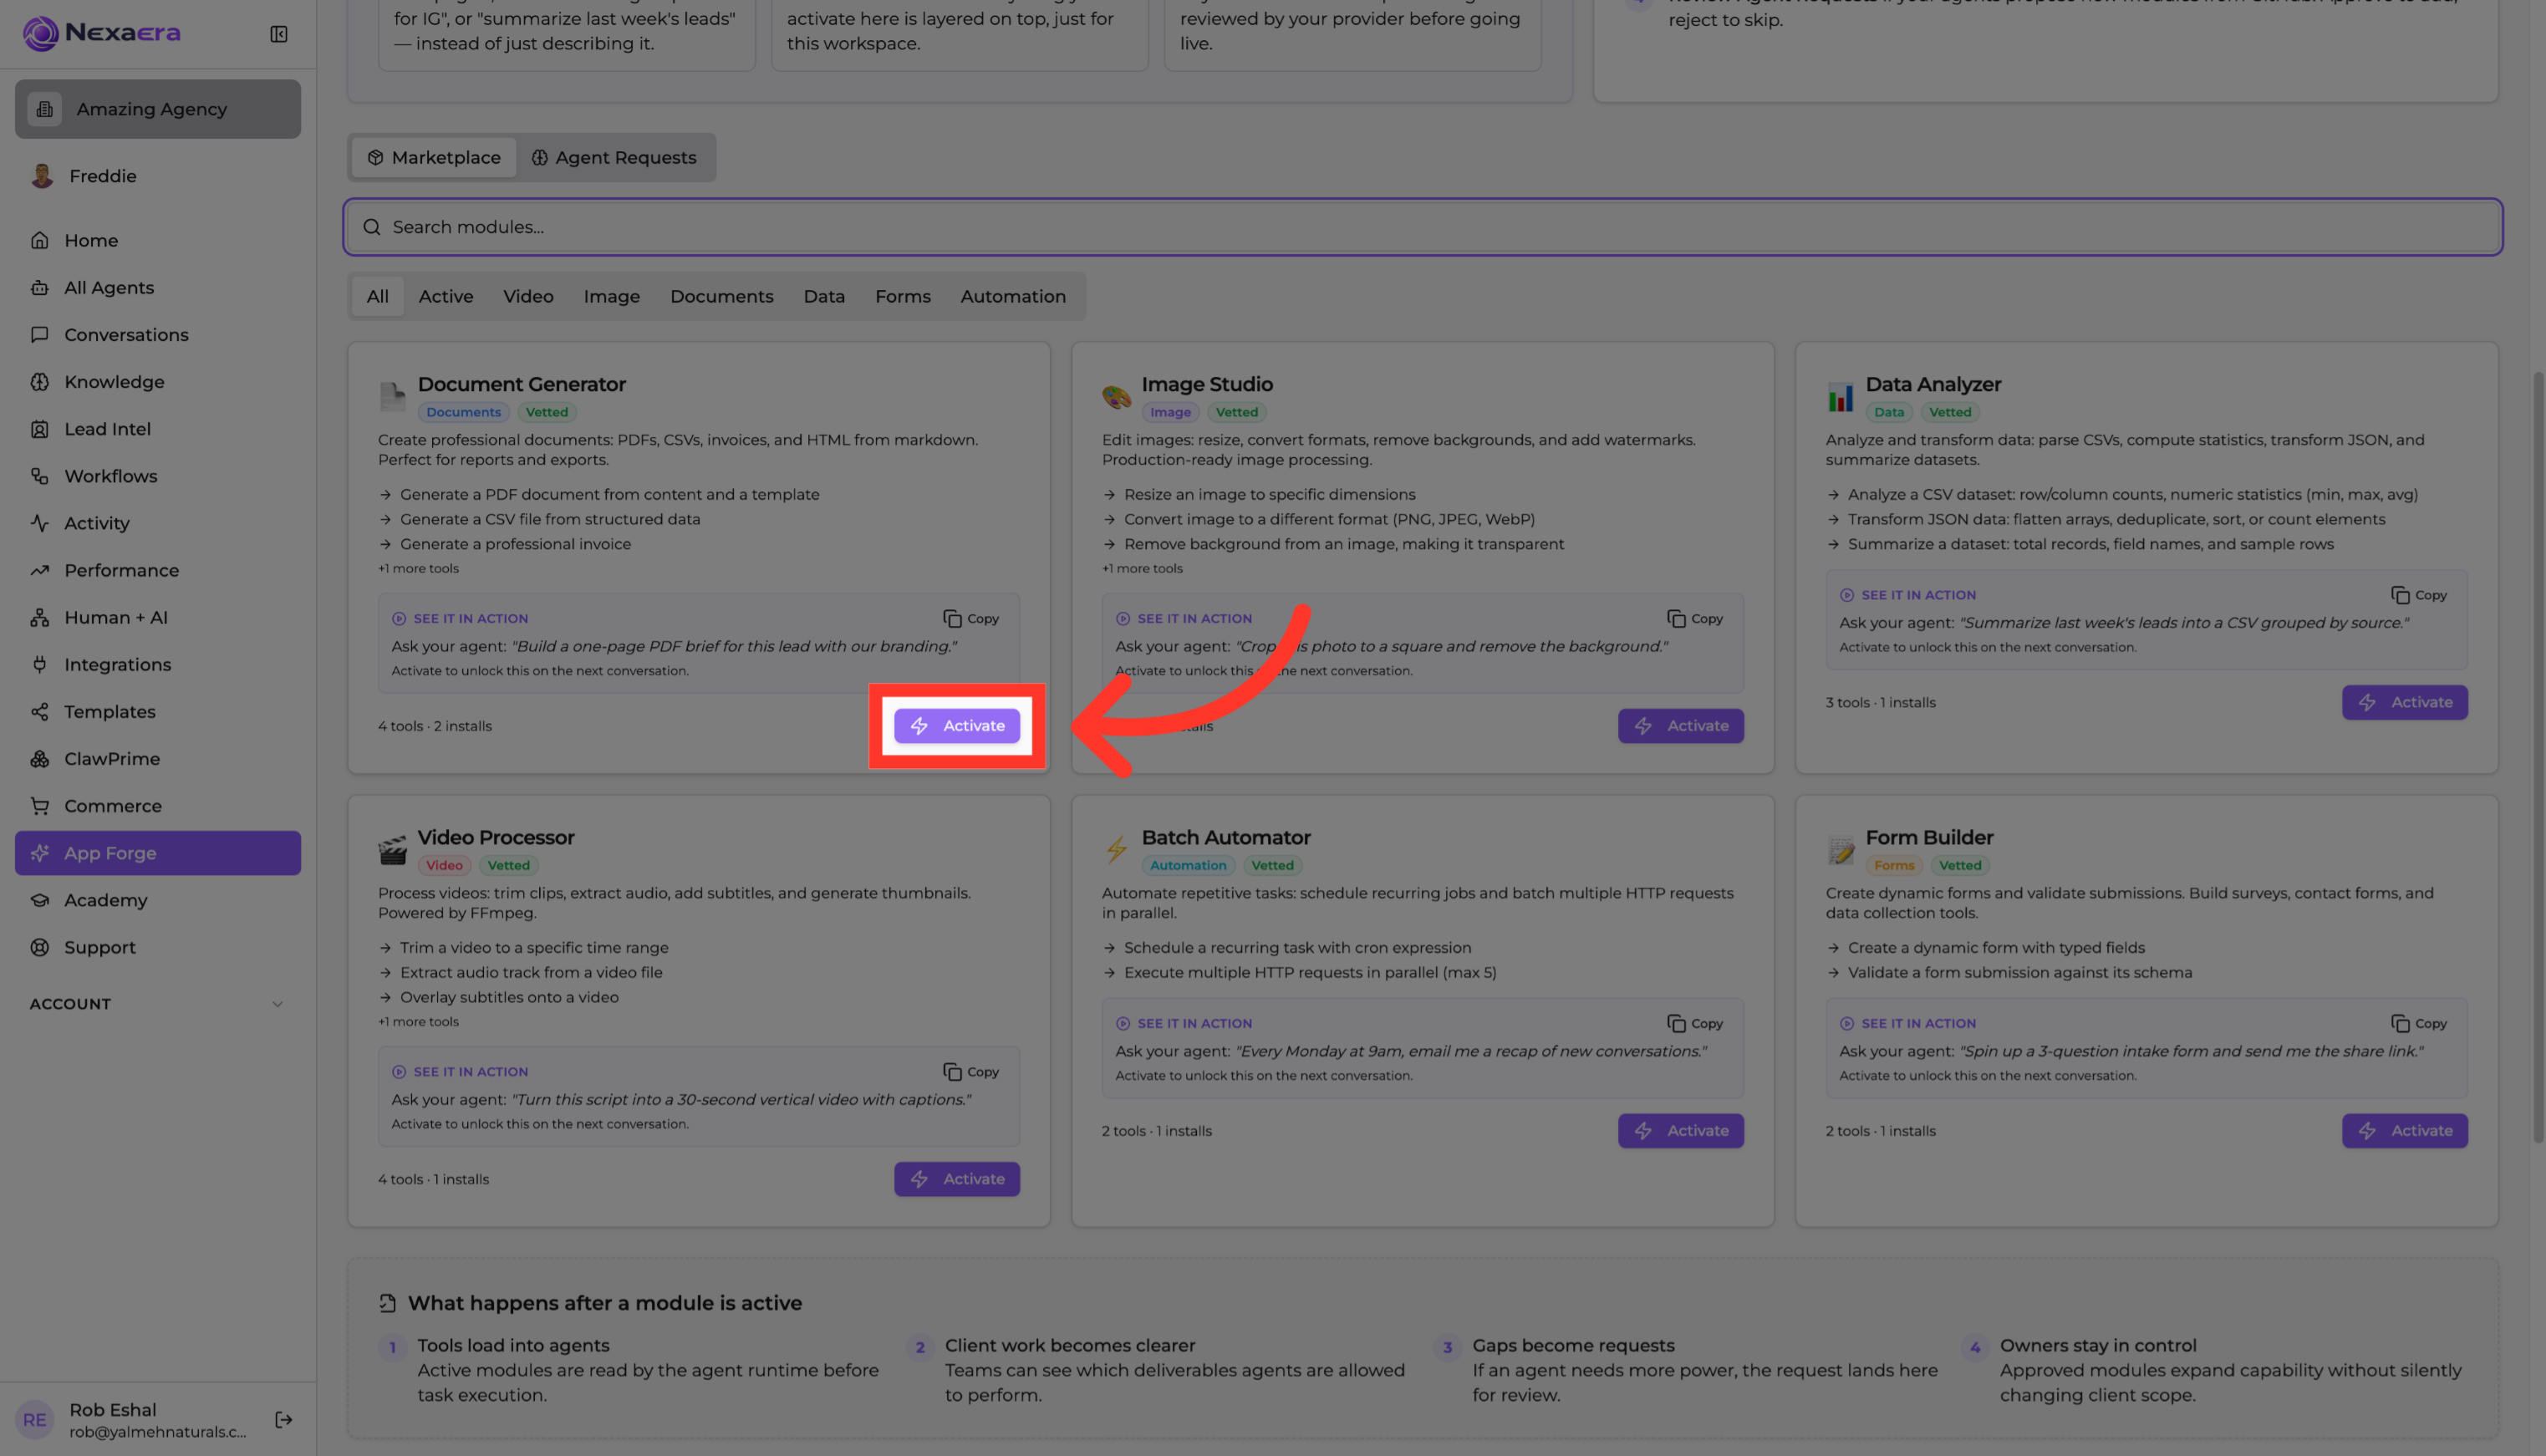Copy the Image Studio example prompt
Viewport: 2546px width, 1456px height.
(x=1695, y=618)
